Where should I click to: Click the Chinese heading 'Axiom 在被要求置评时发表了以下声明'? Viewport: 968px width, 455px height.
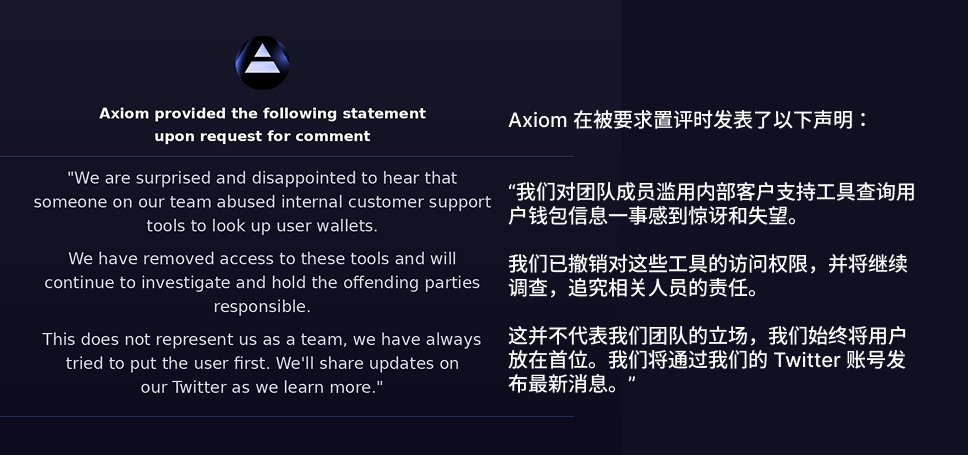pos(688,121)
